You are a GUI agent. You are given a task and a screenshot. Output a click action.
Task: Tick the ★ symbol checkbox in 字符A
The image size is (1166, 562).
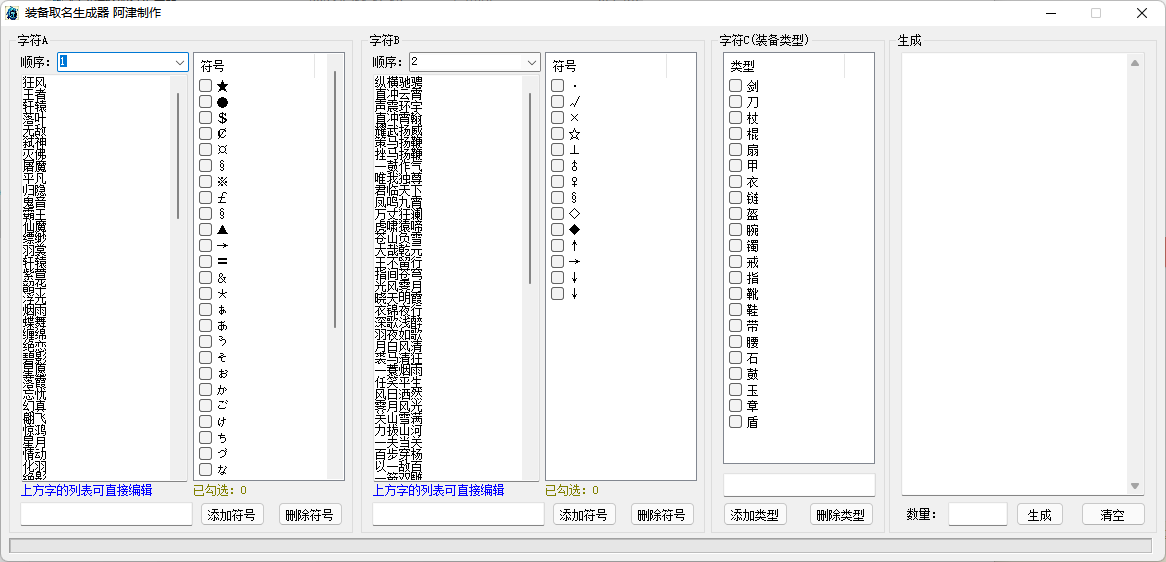205,85
